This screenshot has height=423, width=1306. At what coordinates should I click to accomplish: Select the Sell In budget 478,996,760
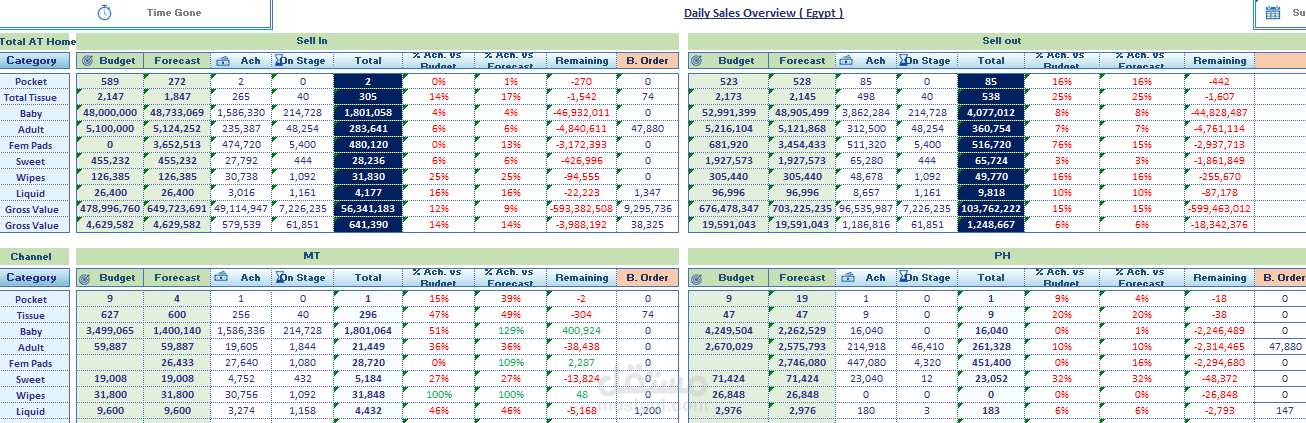tap(110, 209)
